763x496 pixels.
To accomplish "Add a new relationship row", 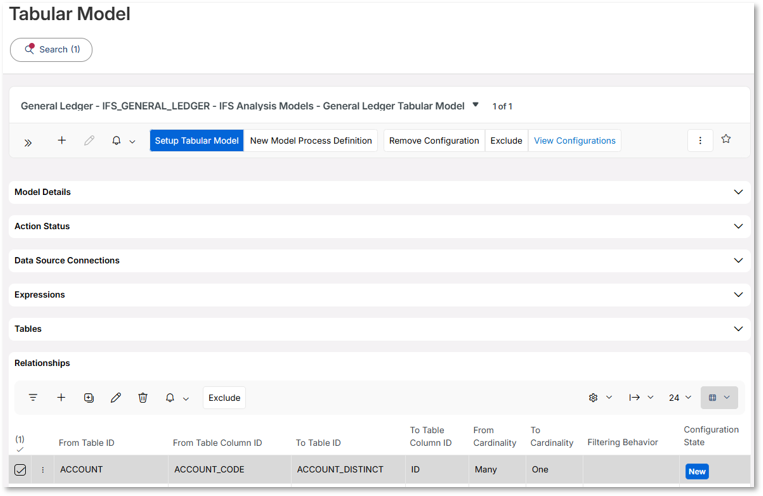I will (61, 398).
